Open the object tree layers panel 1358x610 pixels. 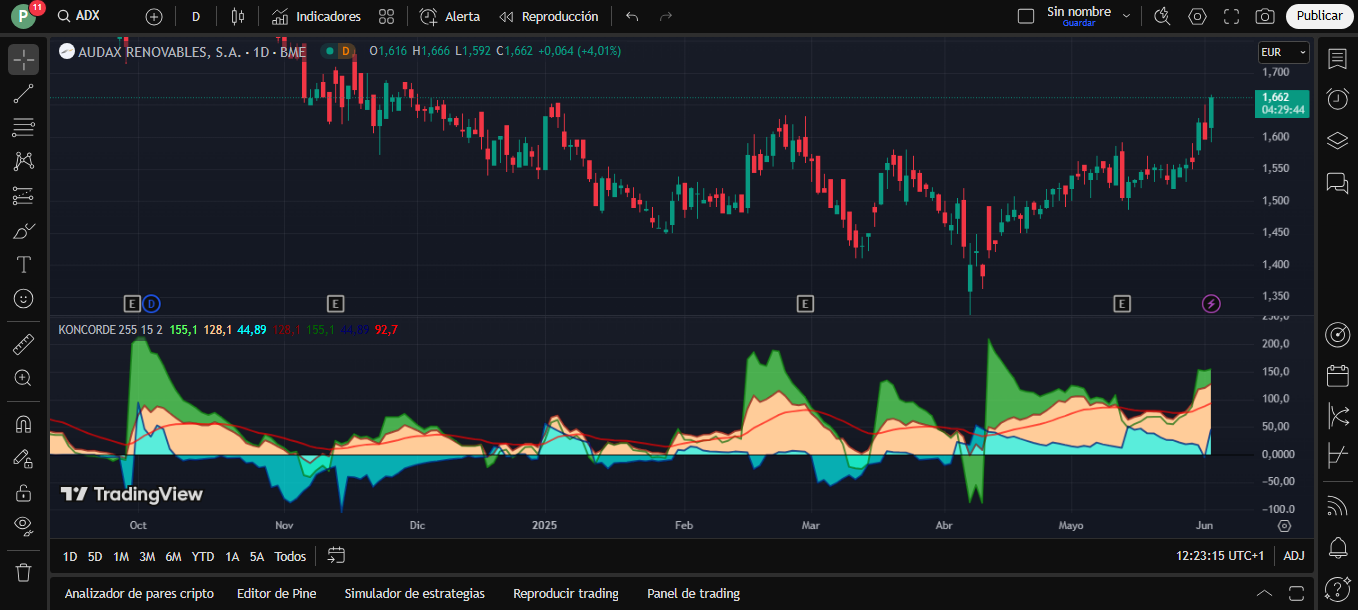point(1338,140)
